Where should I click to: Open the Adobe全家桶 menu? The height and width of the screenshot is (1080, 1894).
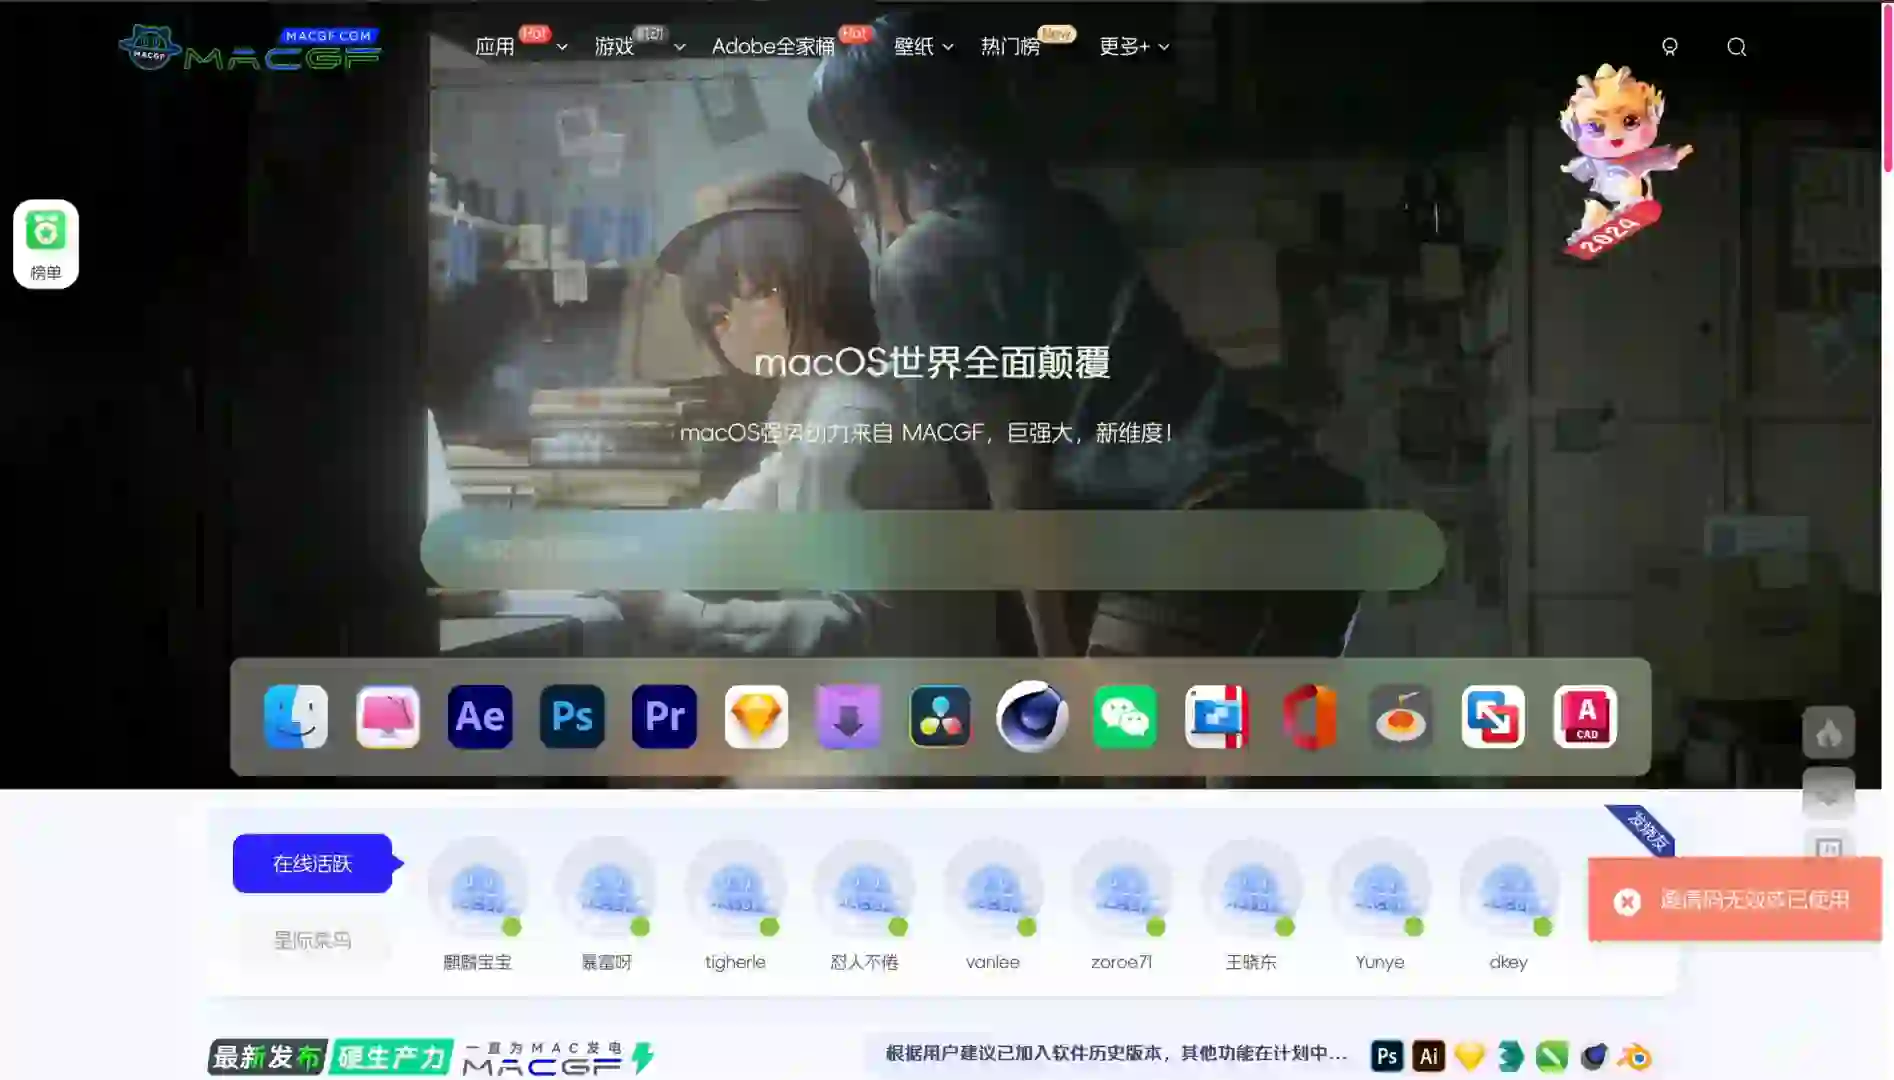click(775, 46)
